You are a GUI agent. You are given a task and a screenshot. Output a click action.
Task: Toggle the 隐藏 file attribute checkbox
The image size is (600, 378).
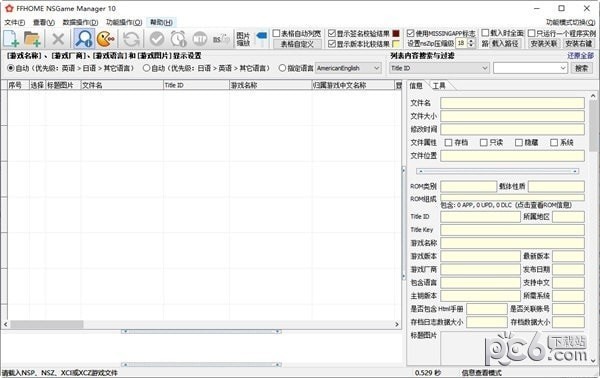pos(519,142)
